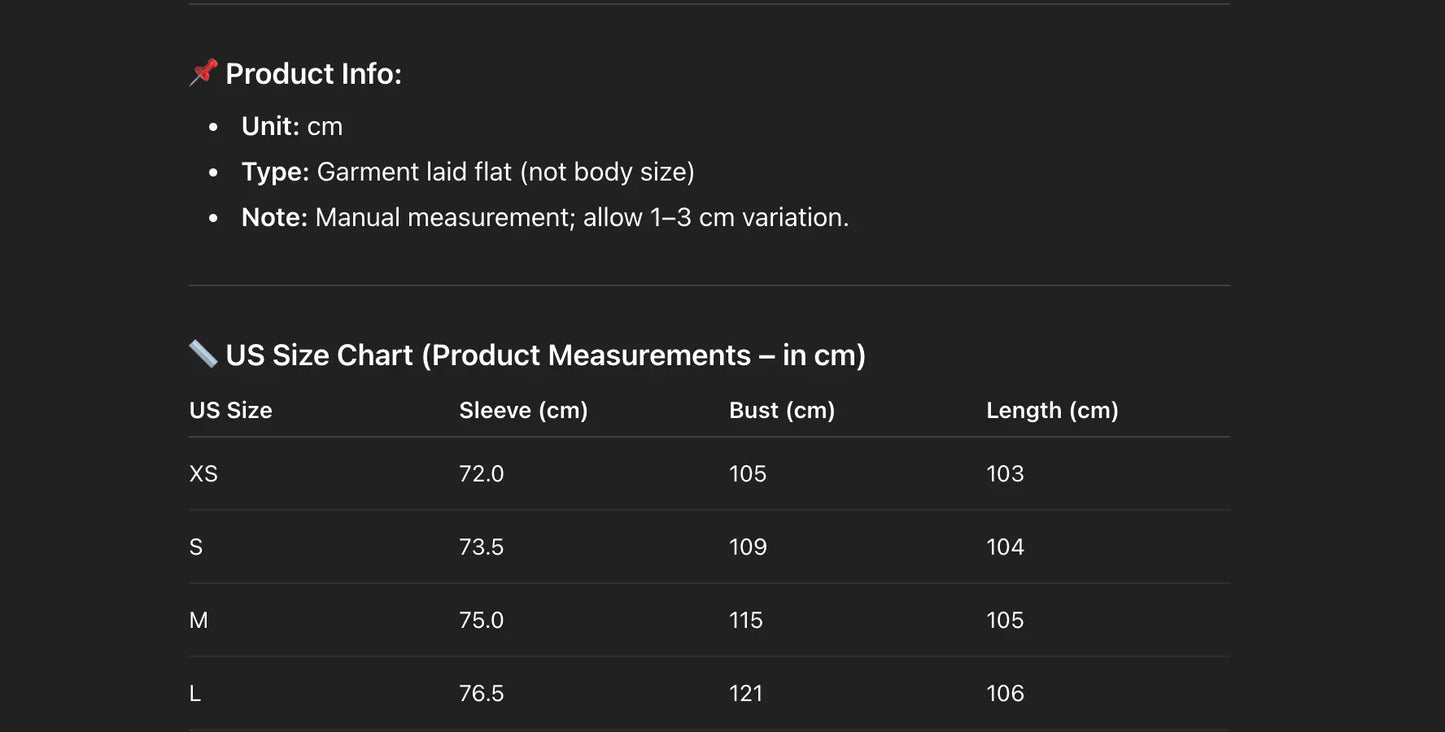Click the 72.0 sleeve value
1445x732 pixels.
tap(481, 474)
